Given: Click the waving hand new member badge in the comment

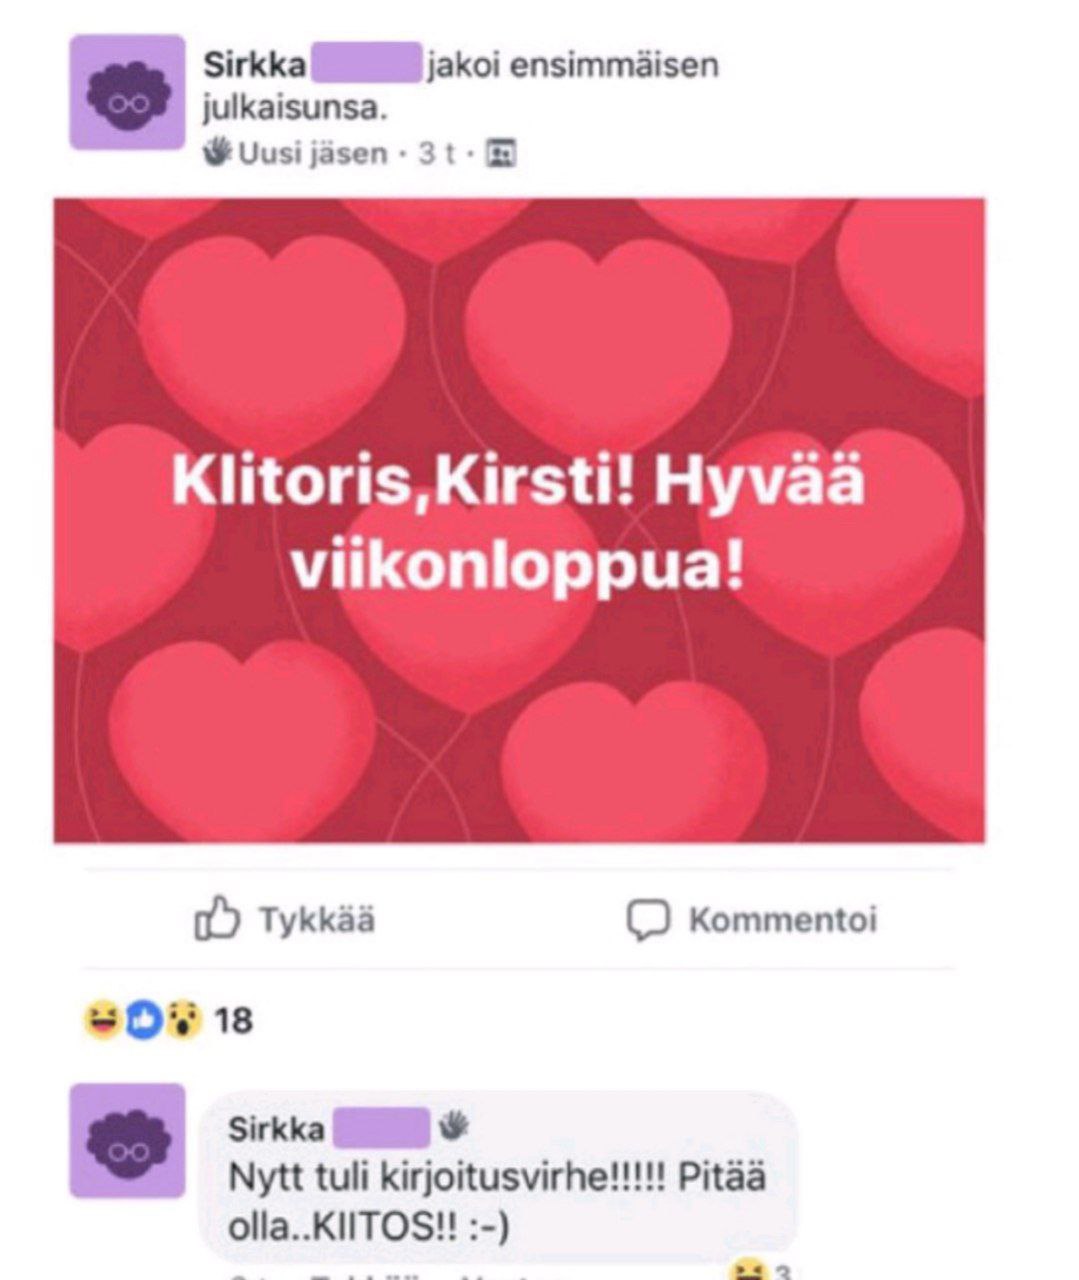Looking at the screenshot, I should (x=453, y=1124).
